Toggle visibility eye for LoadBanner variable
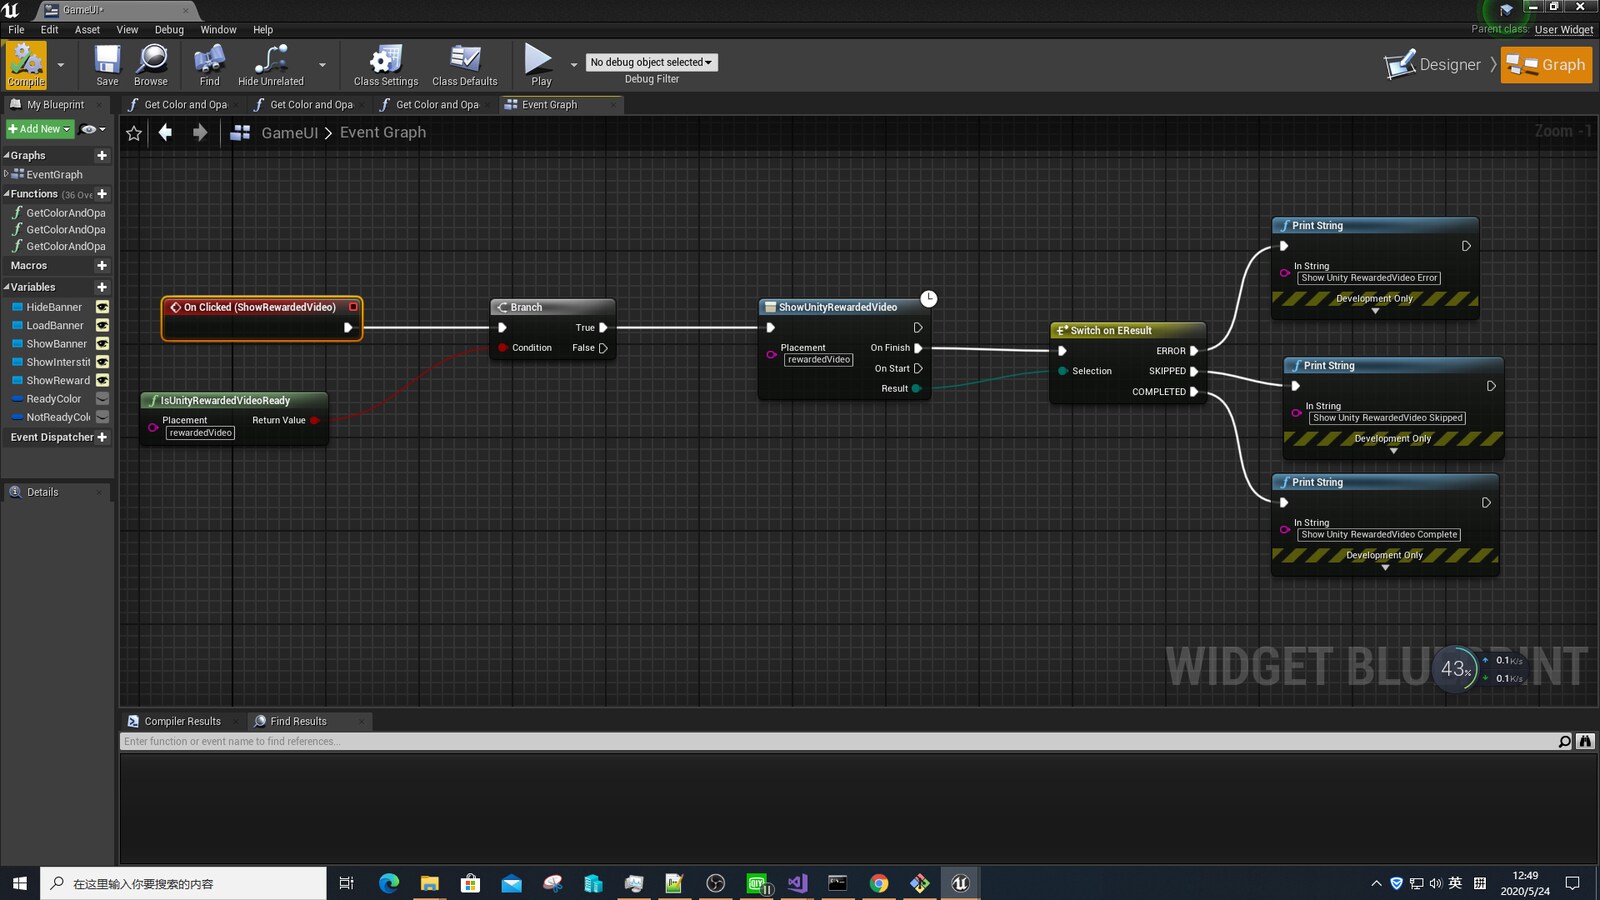The width and height of the screenshot is (1600, 900). pyautogui.click(x=102, y=325)
